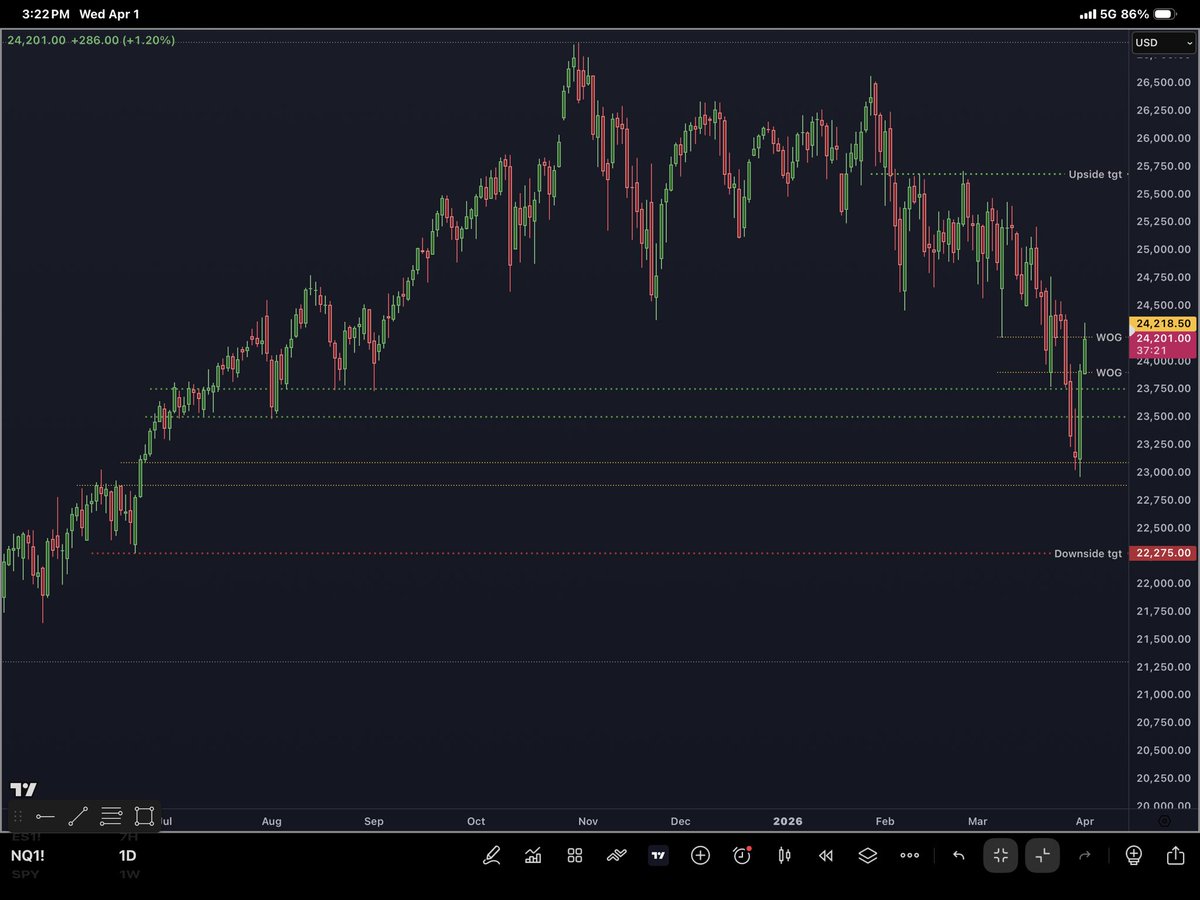Screen dimensions: 1200x900
Task: Tap the 26,000.00 price scale label
Action: (1161, 138)
